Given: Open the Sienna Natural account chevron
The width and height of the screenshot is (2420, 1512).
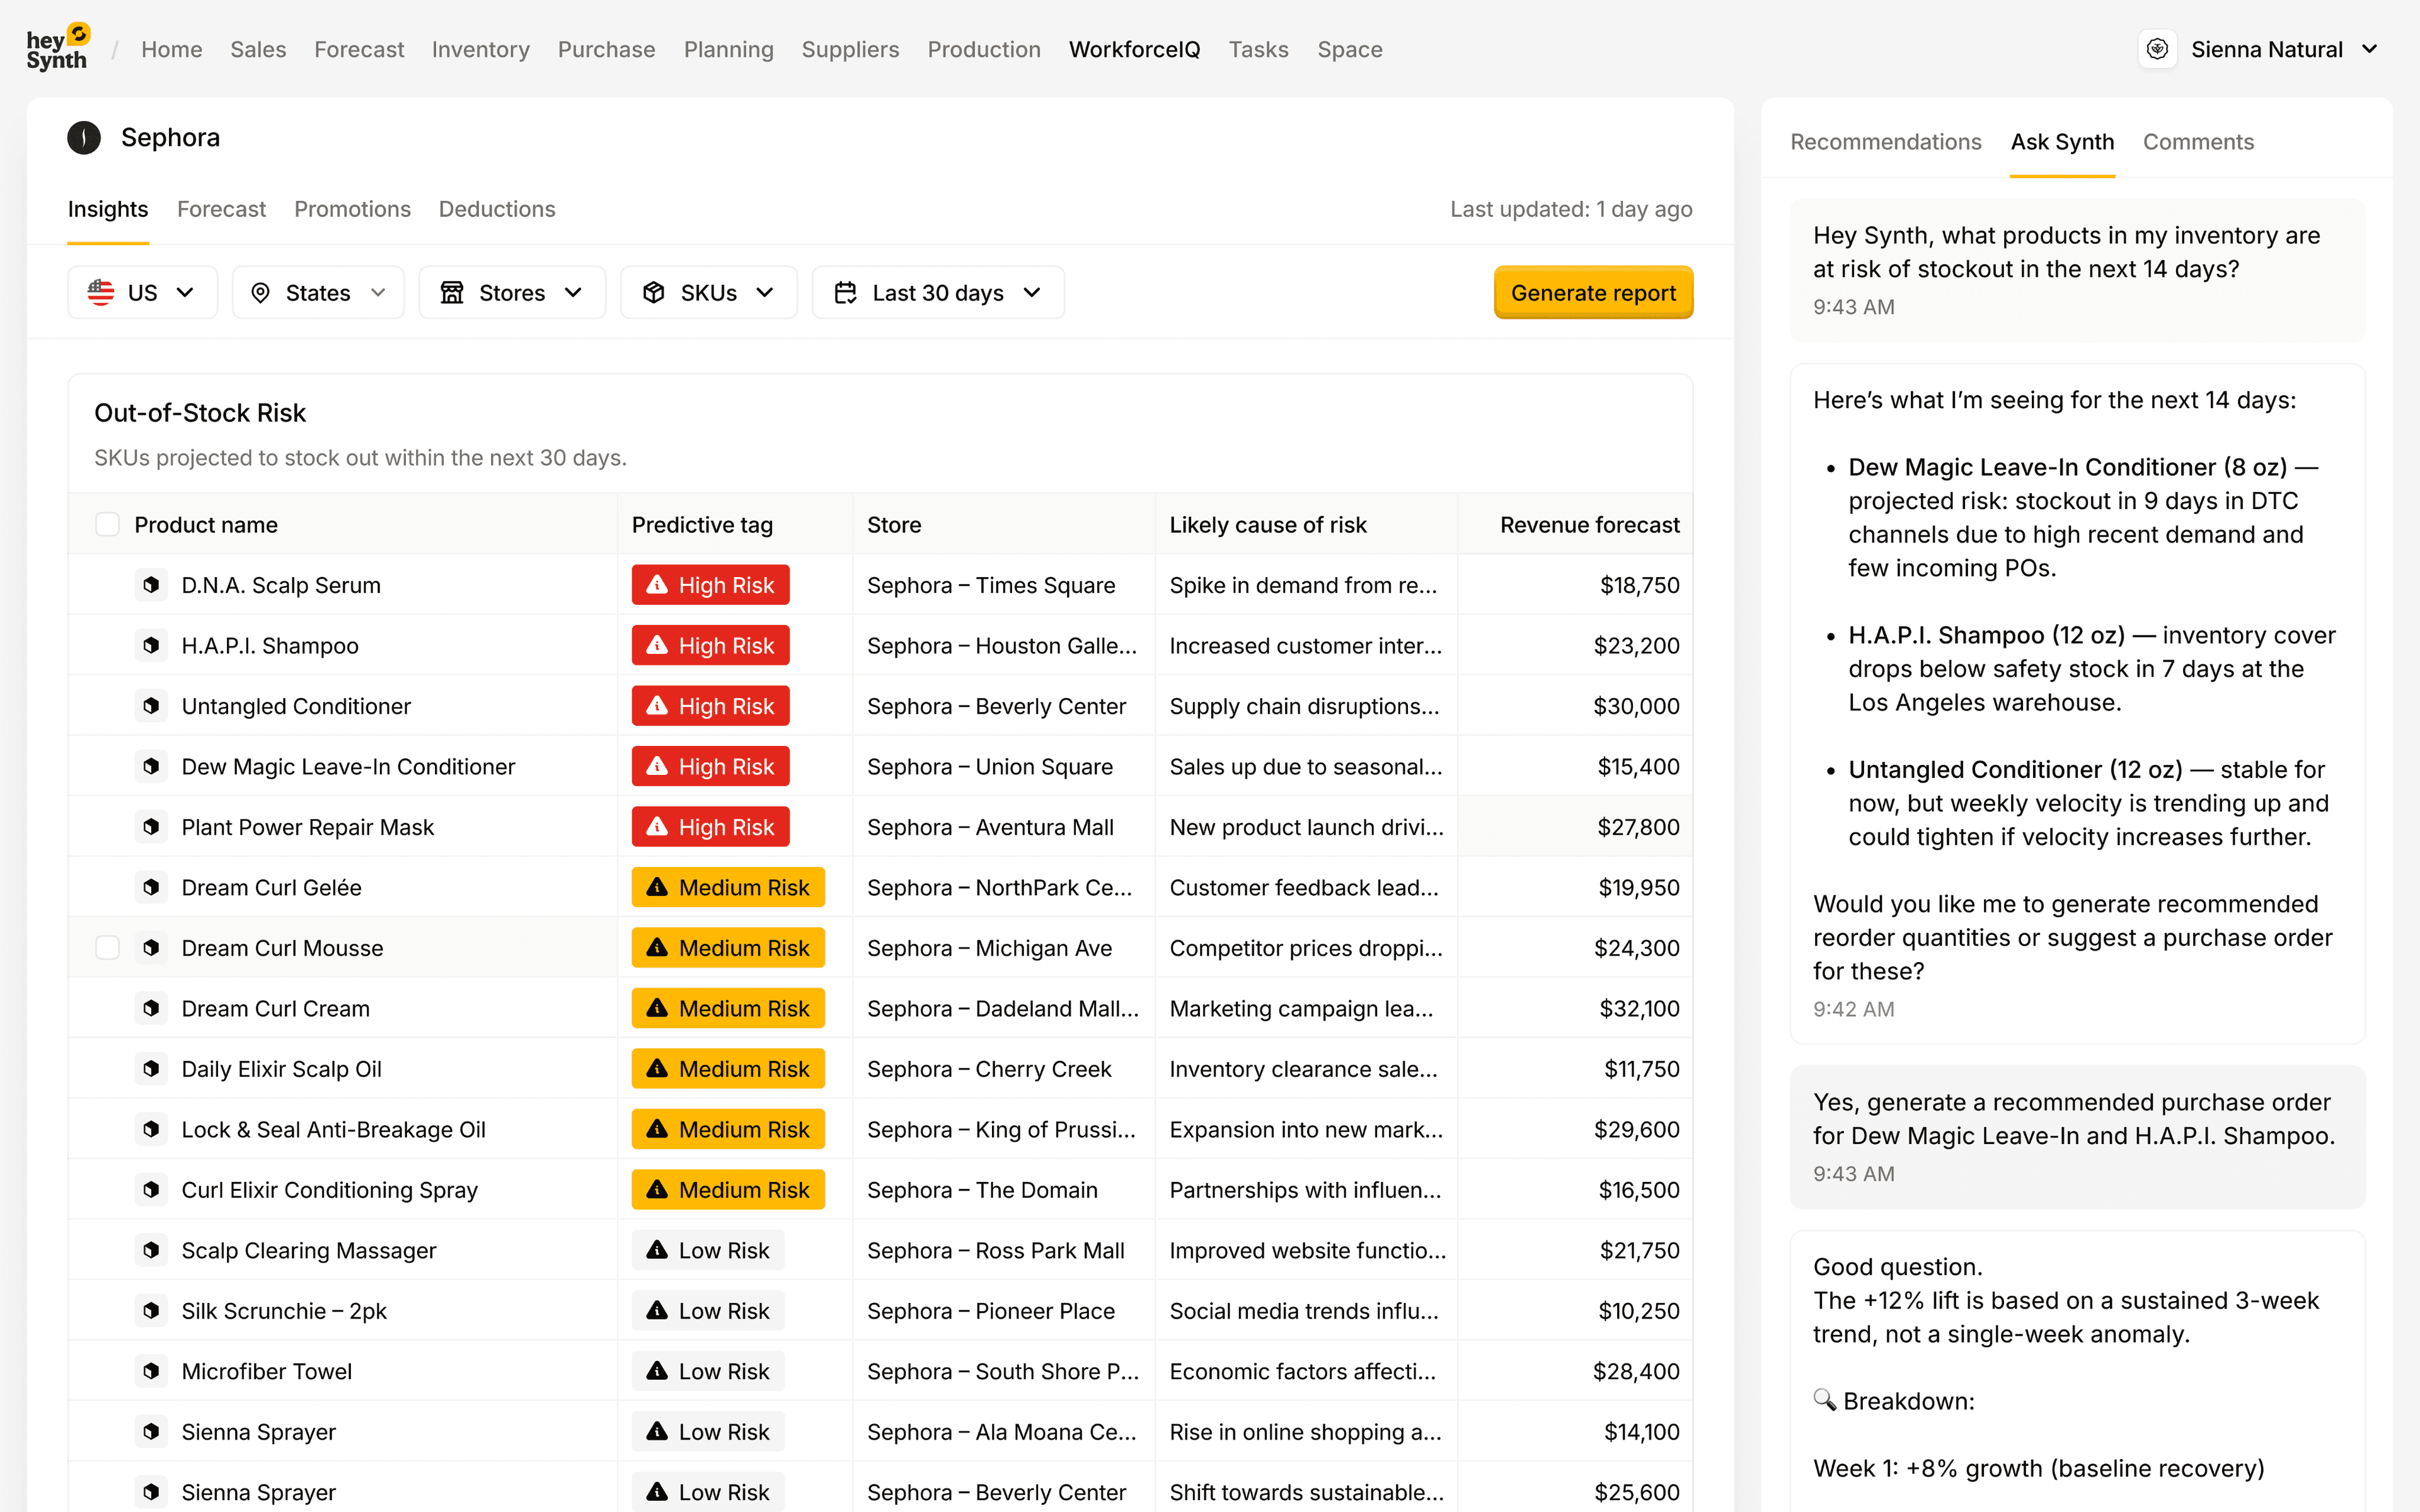Looking at the screenshot, I should pos(2370,49).
